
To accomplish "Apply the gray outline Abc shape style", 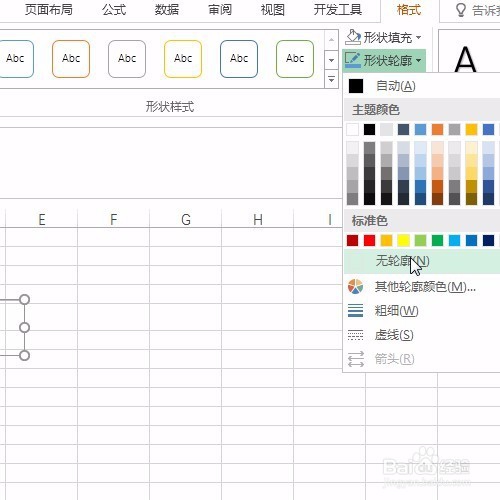I will pos(127,59).
